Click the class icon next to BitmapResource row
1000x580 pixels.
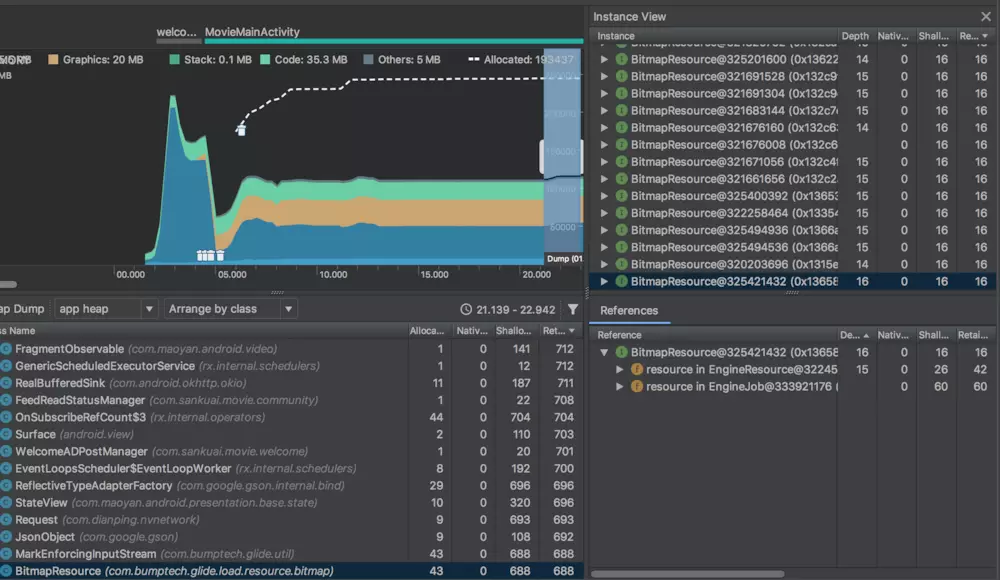(6, 571)
